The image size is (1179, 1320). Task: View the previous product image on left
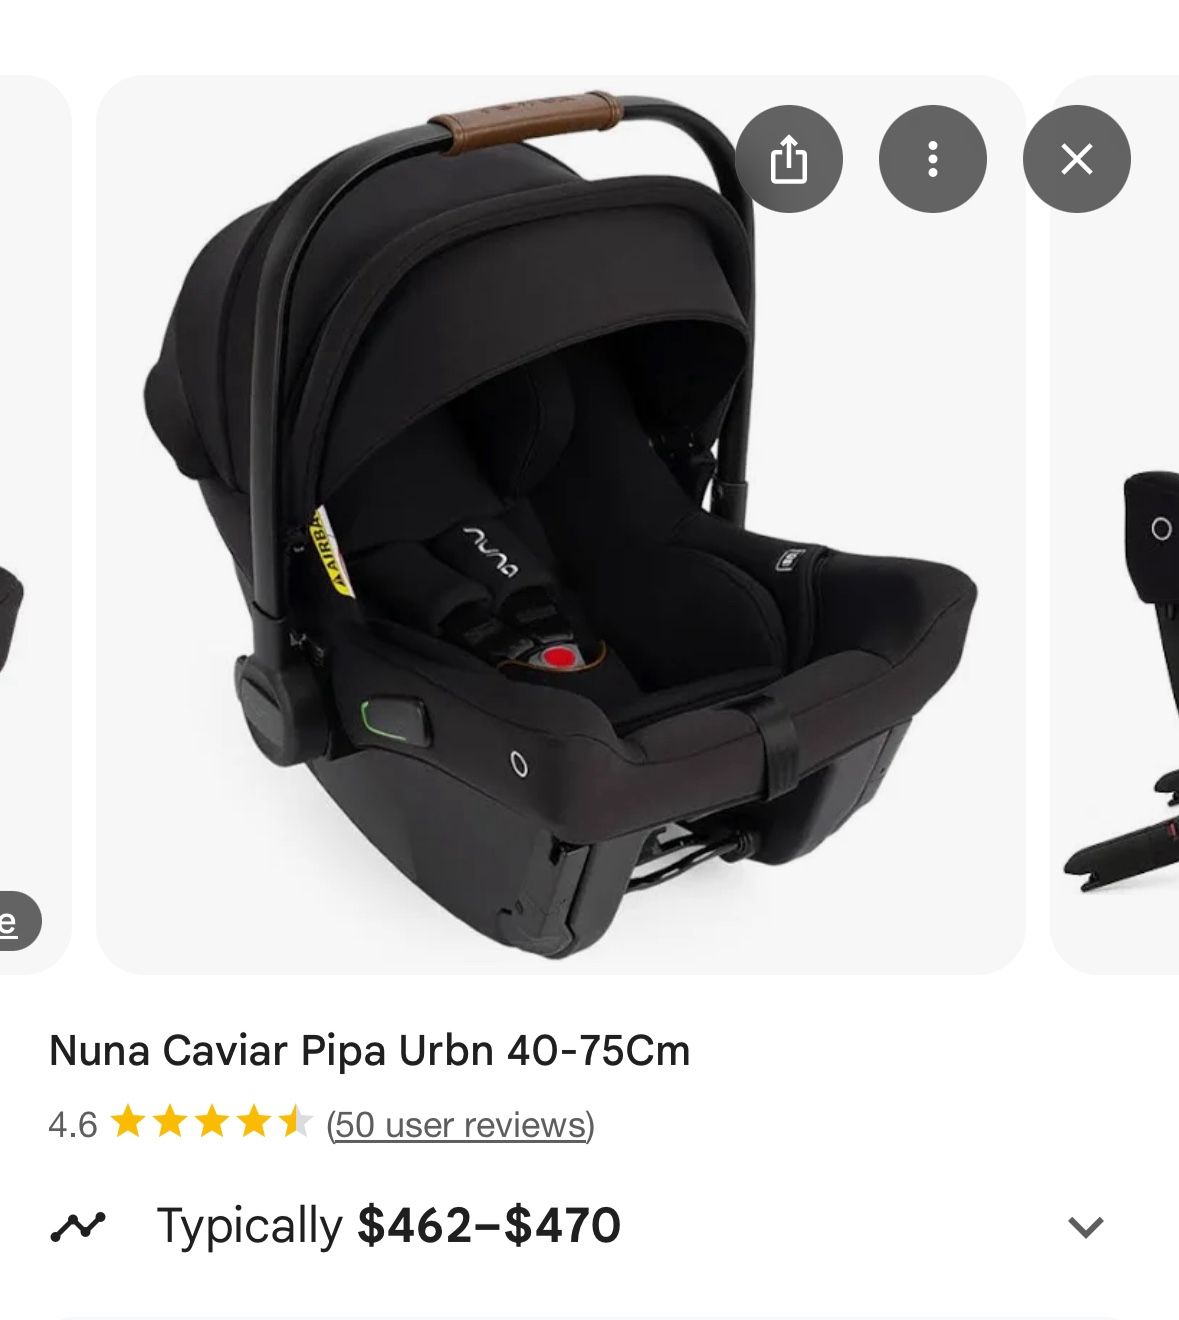35,524
